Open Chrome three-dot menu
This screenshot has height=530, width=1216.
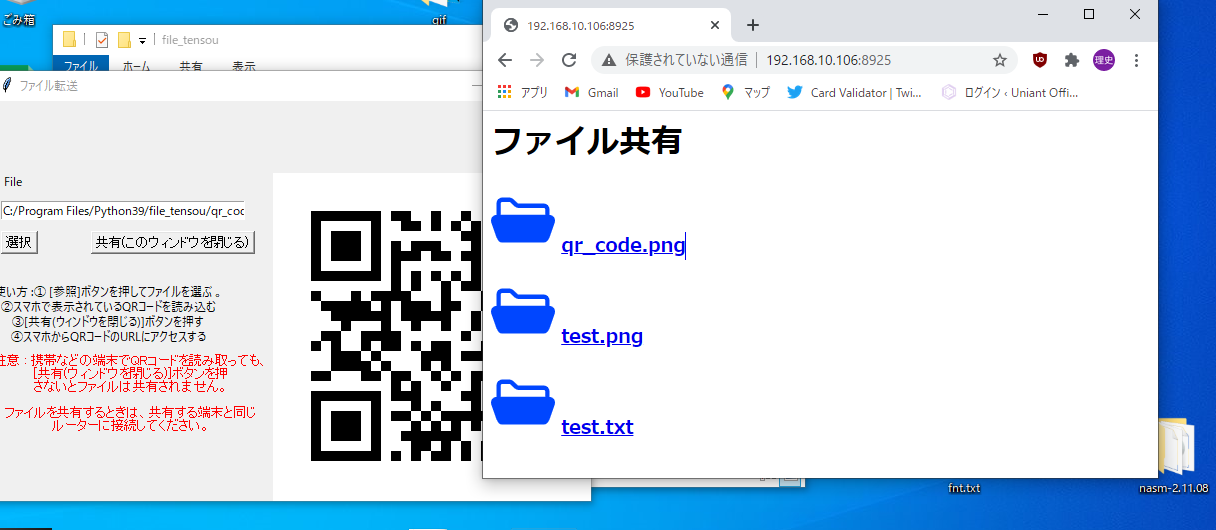pyautogui.click(x=1136, y=60)
